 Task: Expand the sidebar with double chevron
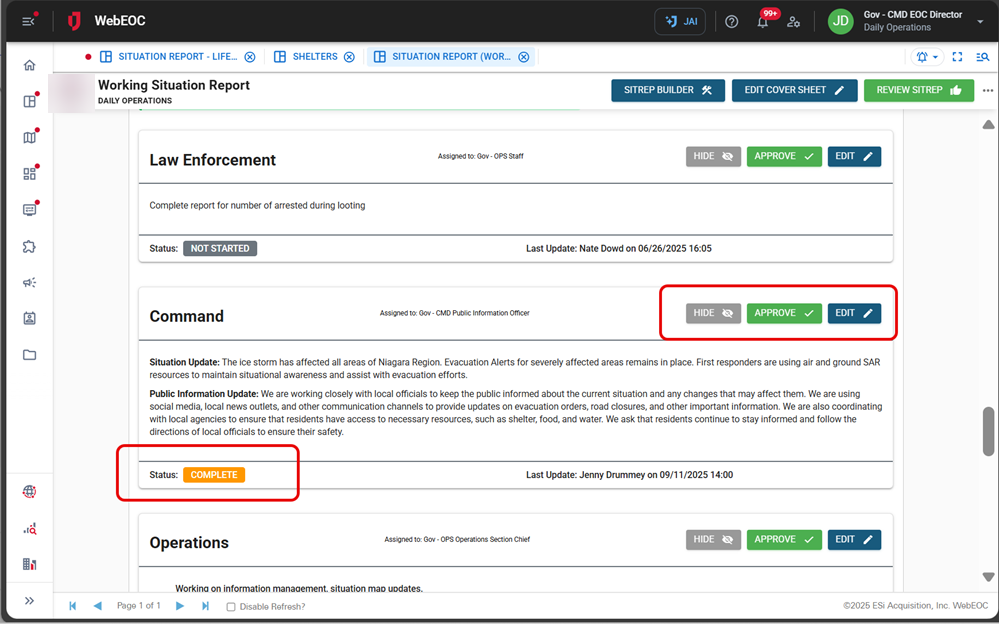click(29, 601)
